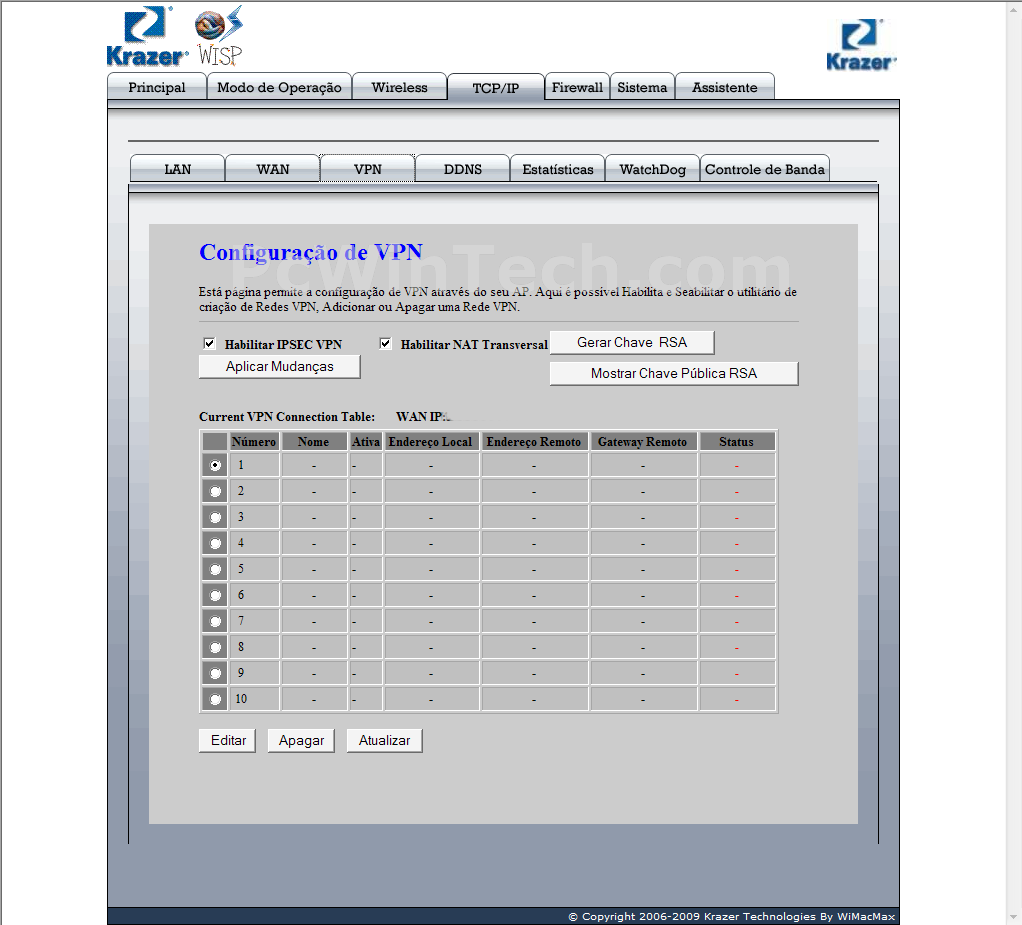
Task: Switch to the Wireless tab
Action: point(400,87)
